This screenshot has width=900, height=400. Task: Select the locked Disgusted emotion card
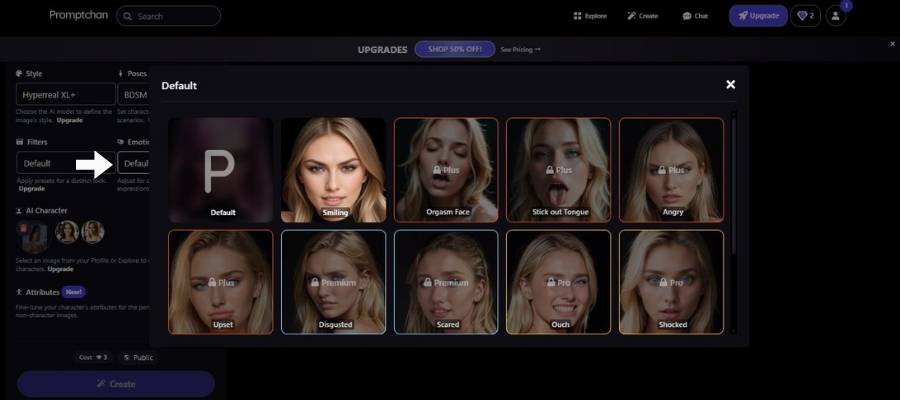click(333, 282)
